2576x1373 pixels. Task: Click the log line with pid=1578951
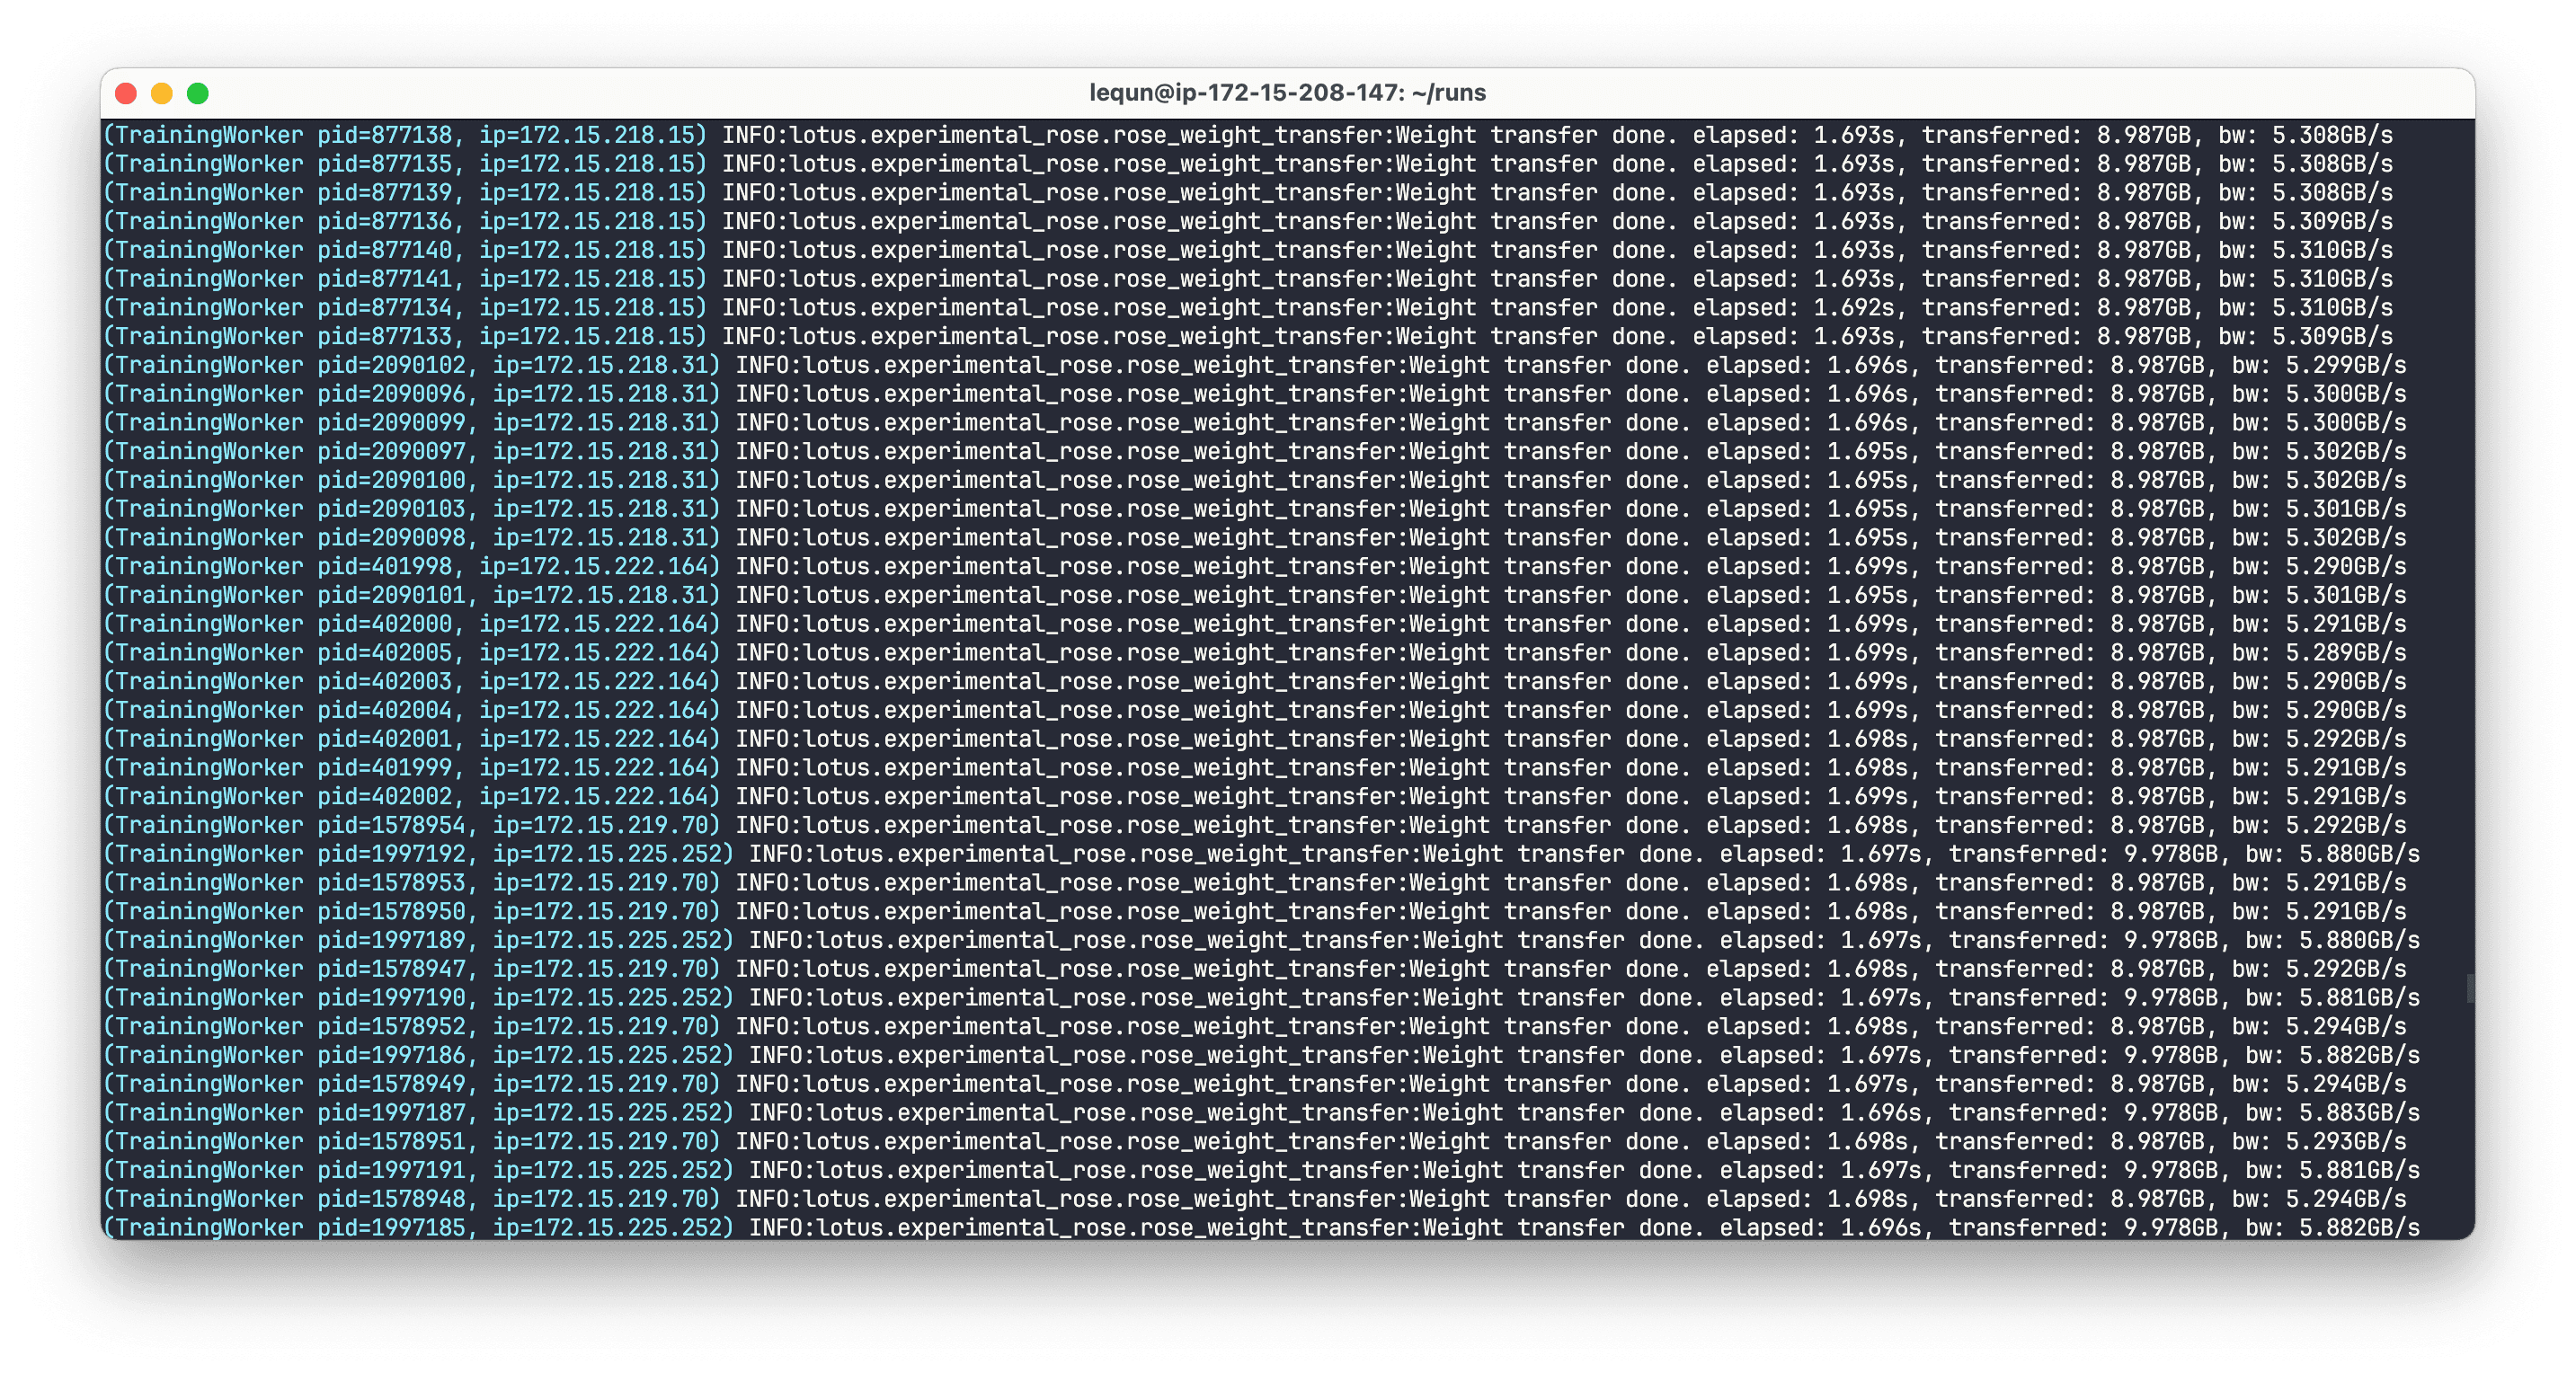(x=1255, y=1143)
